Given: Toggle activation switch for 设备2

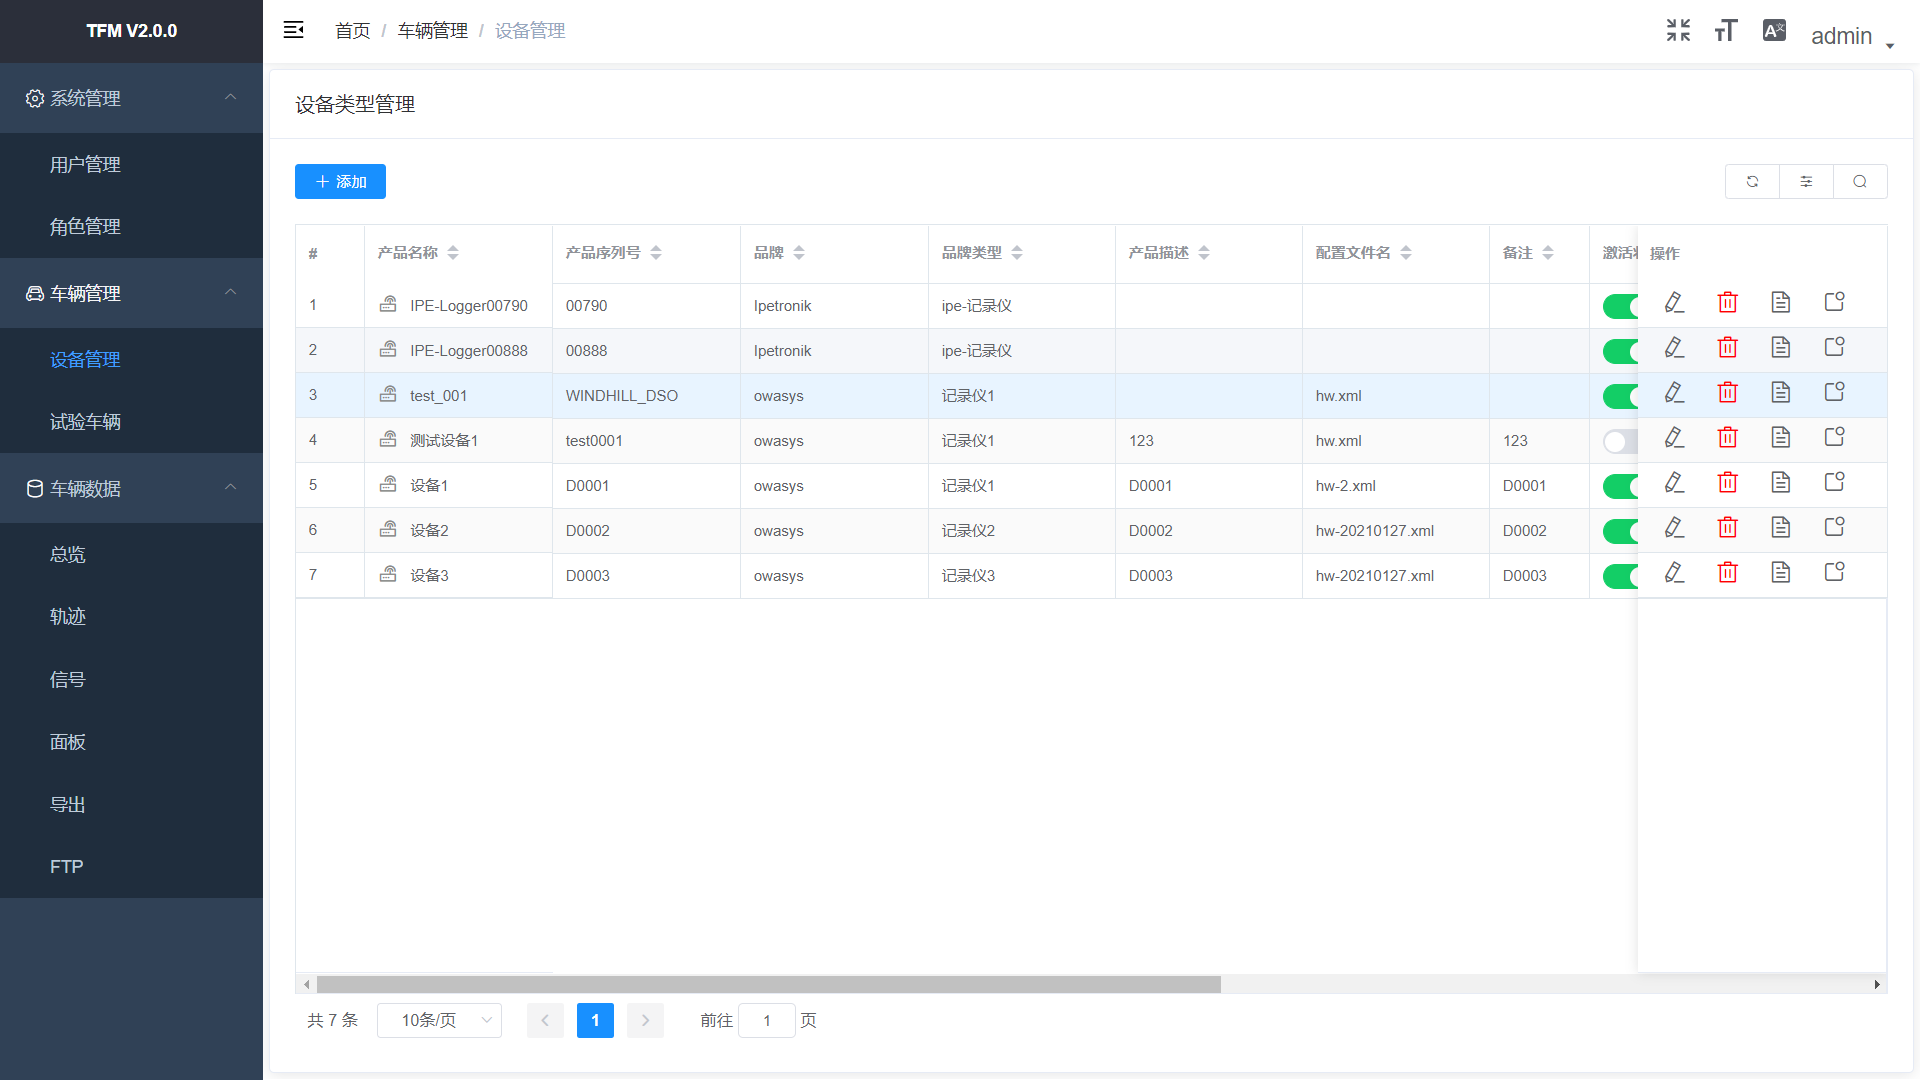Looking at the screenshot, I should [x=1620, y=531].
